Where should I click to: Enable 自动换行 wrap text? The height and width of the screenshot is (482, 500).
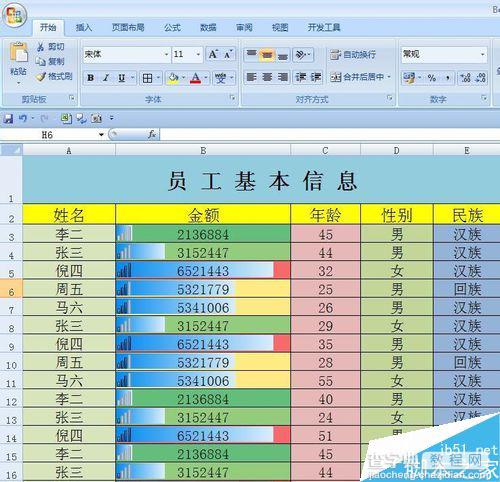pos(353,54)
